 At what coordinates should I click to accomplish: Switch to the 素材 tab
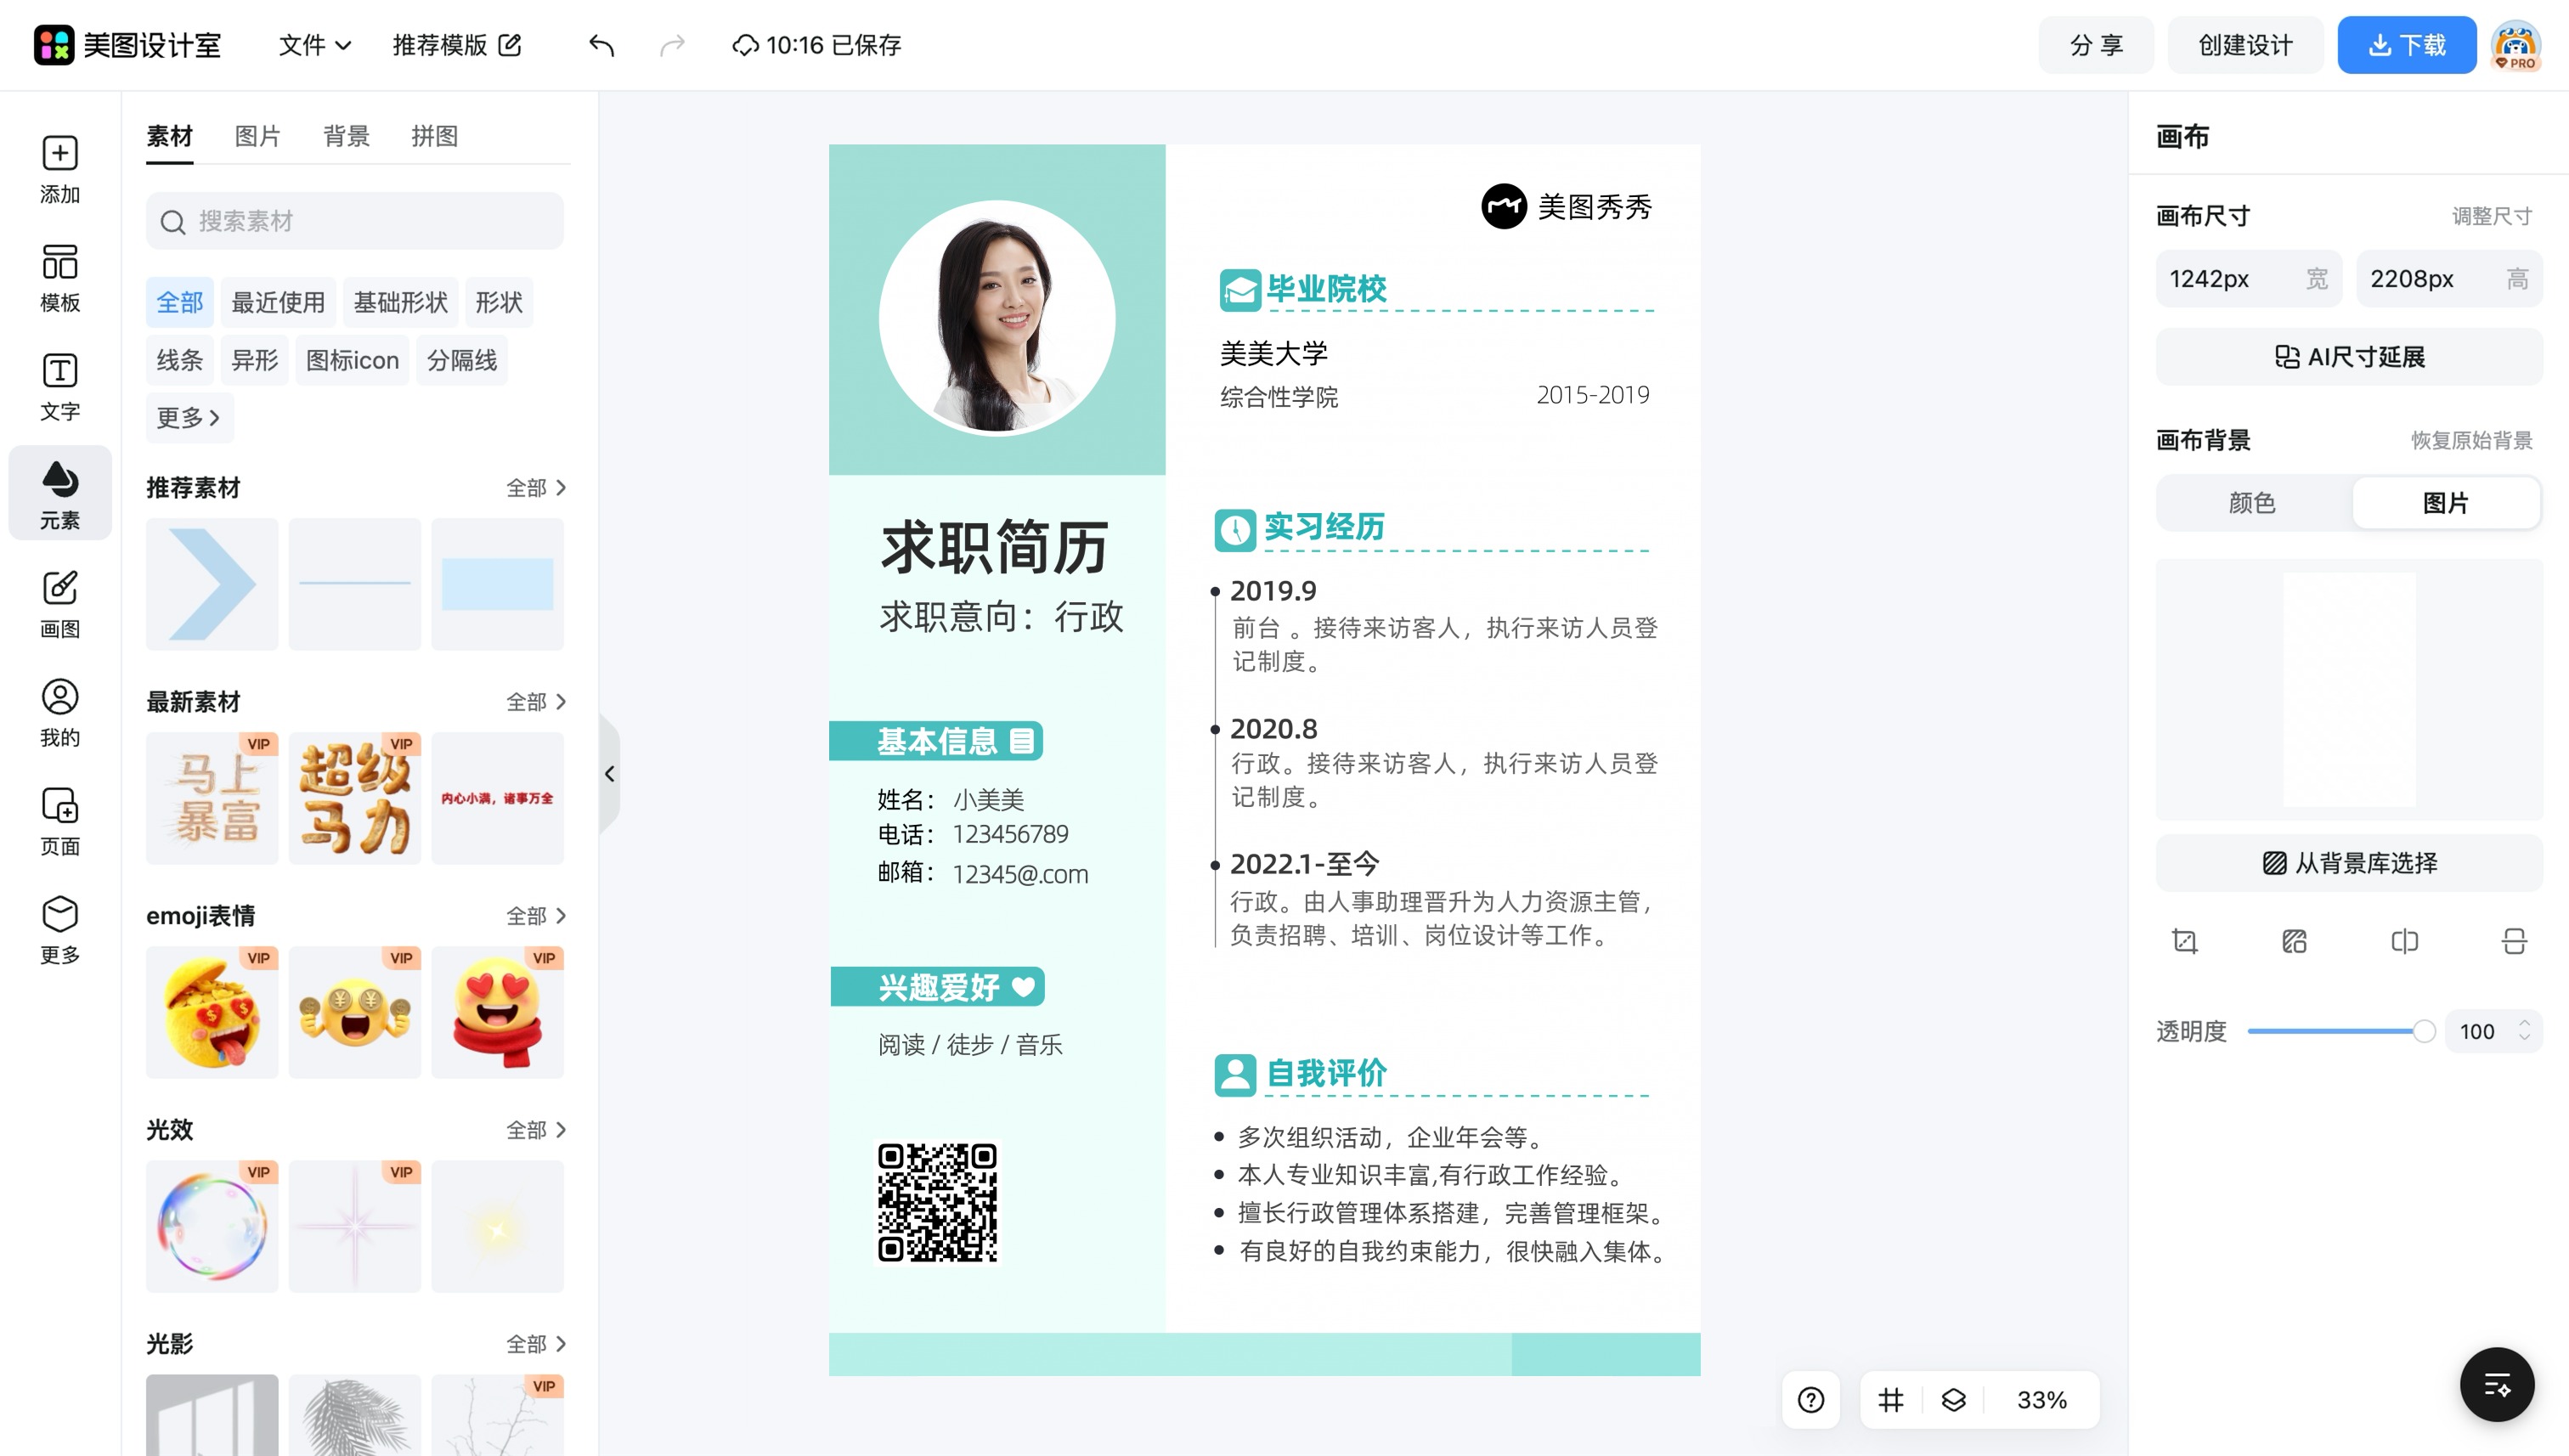[x=169, y=136]
